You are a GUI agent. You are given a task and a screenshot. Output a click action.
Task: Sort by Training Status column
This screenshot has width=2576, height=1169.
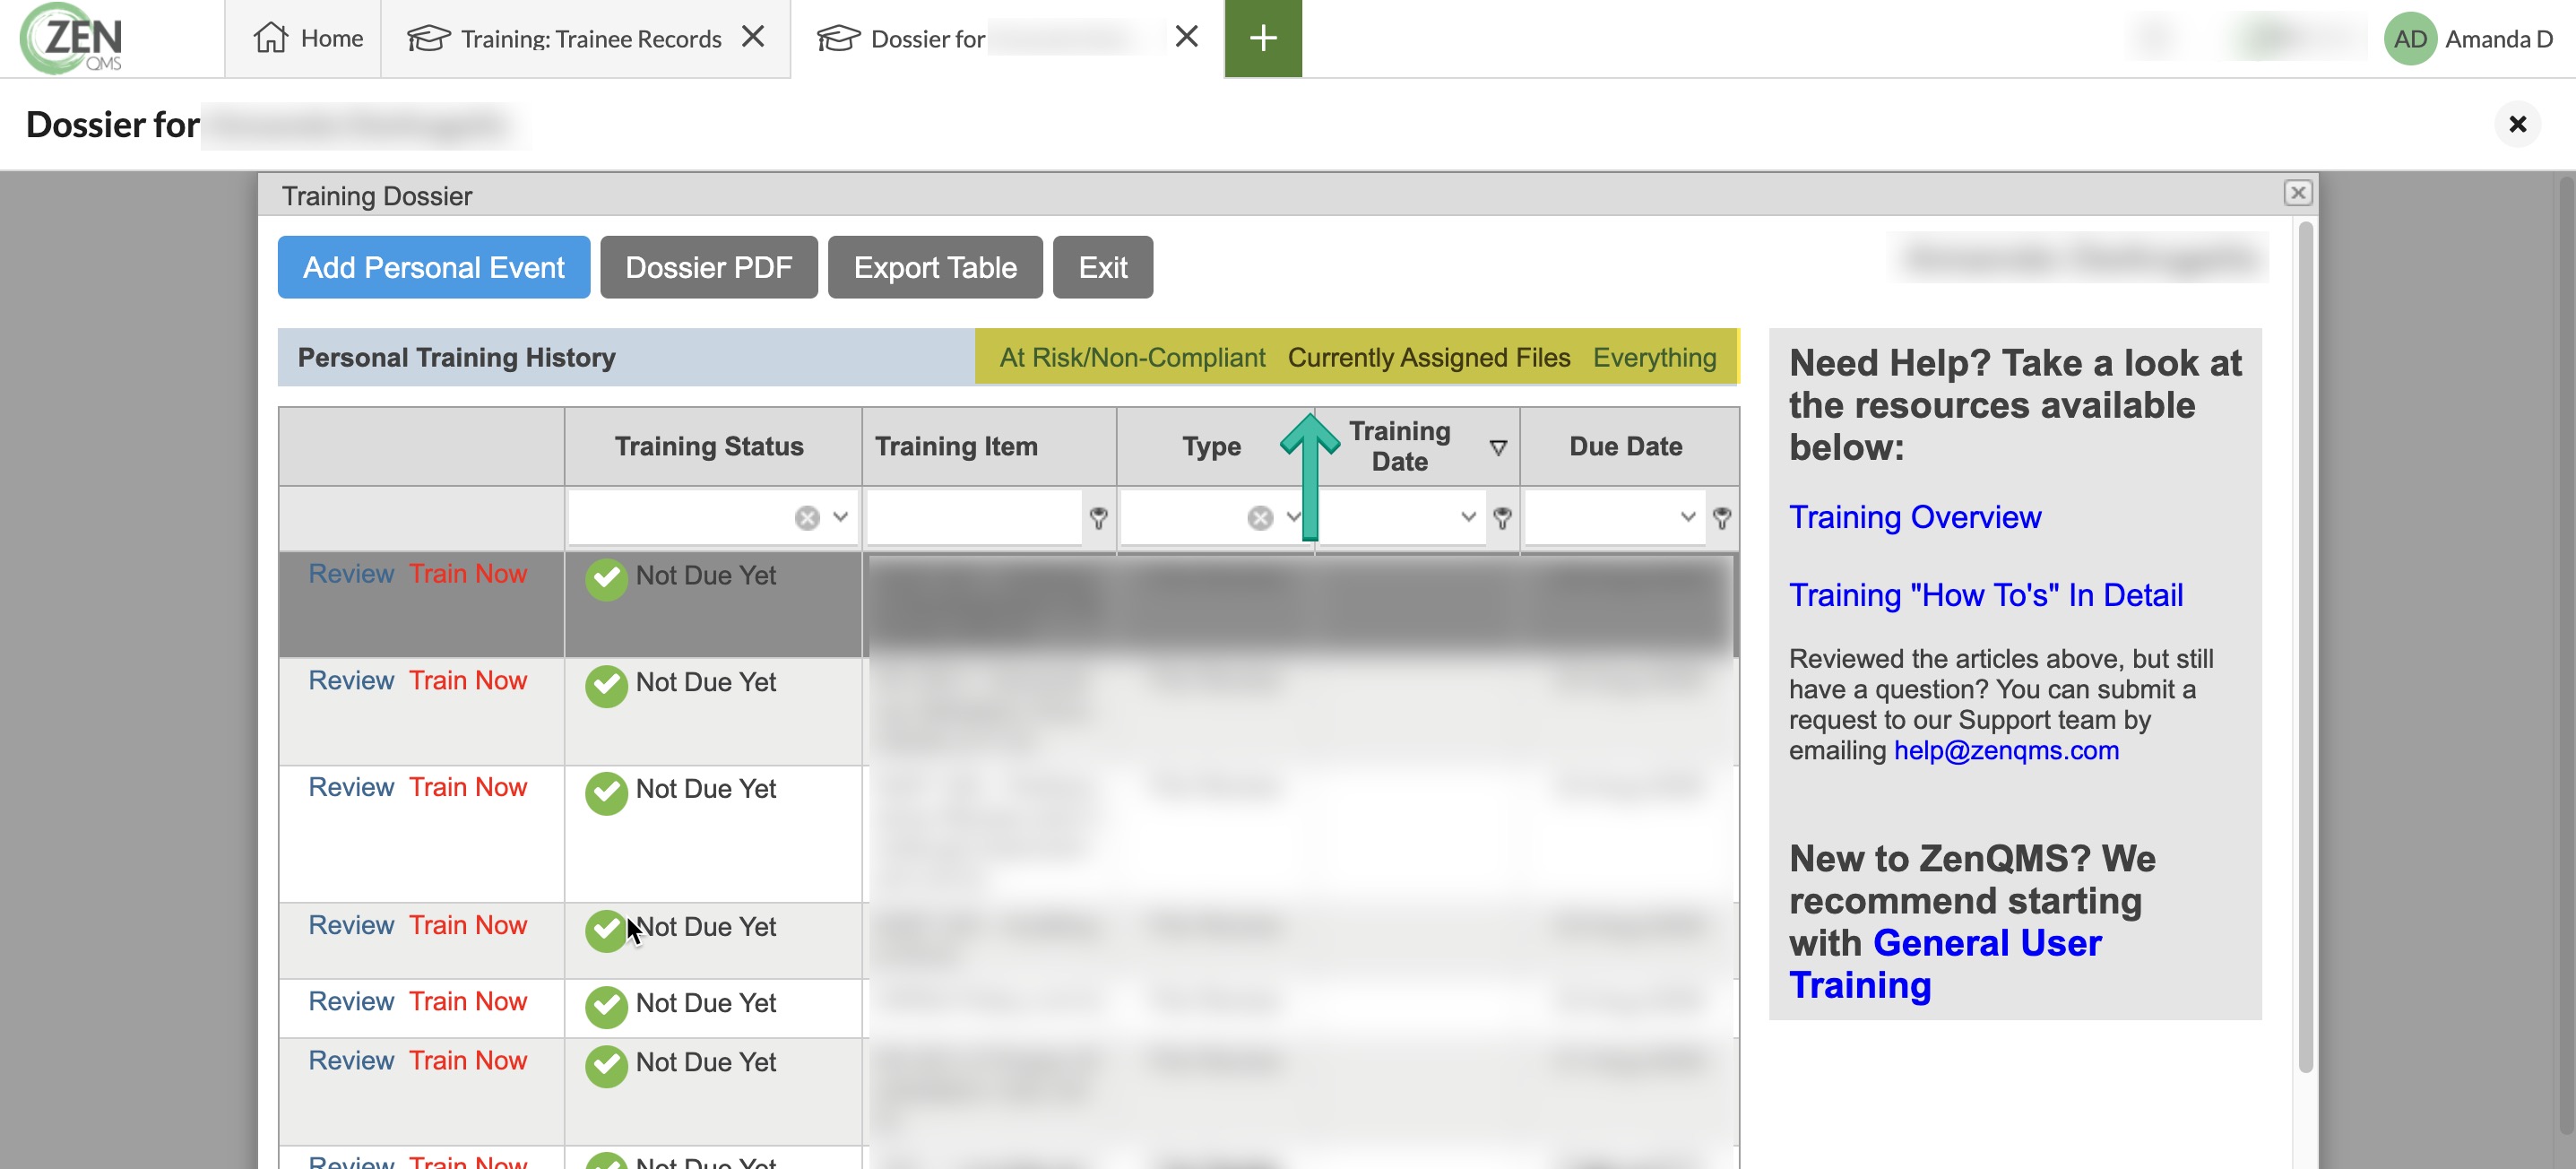(x=709, y=446)
